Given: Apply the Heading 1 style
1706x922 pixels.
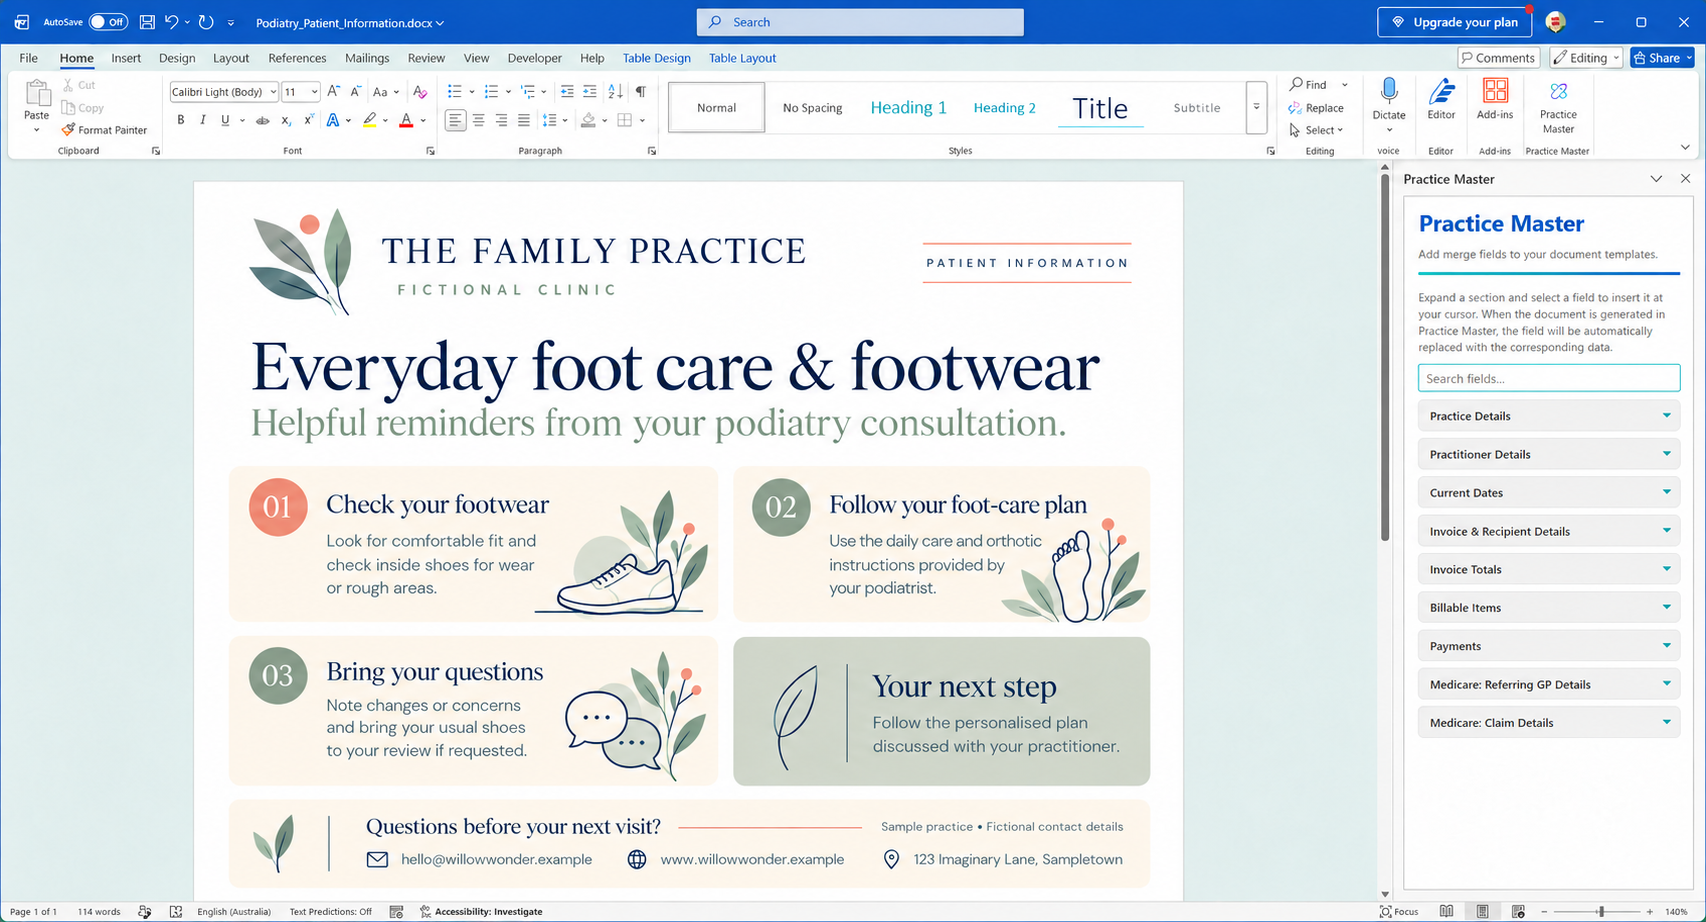Looking at the screenshot, I should coord(908,108).
